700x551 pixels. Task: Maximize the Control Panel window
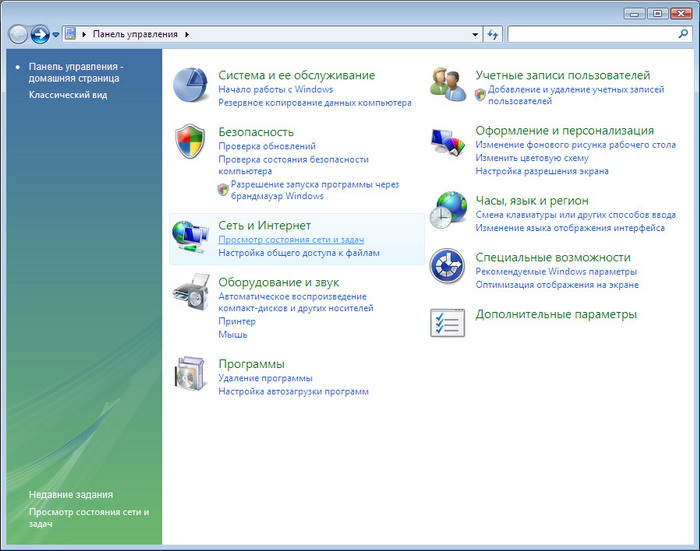pyautogui.click(x=658, y=14)
